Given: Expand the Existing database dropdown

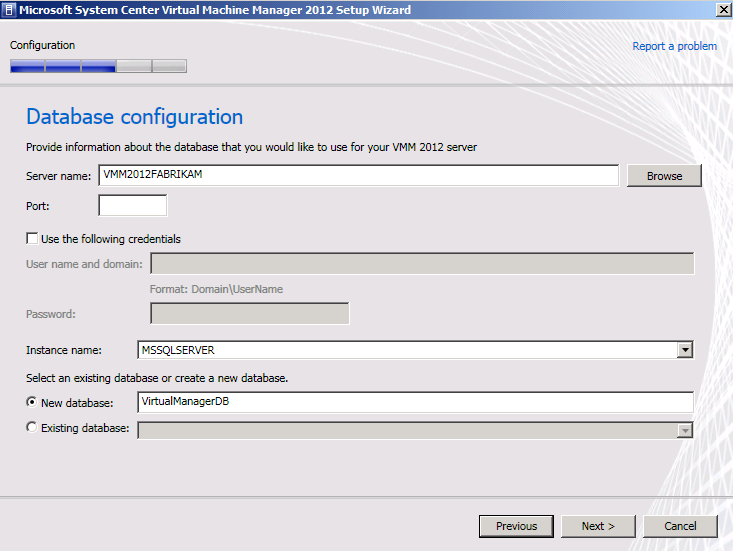Looking at the screenshot, I should click(685, 430).
